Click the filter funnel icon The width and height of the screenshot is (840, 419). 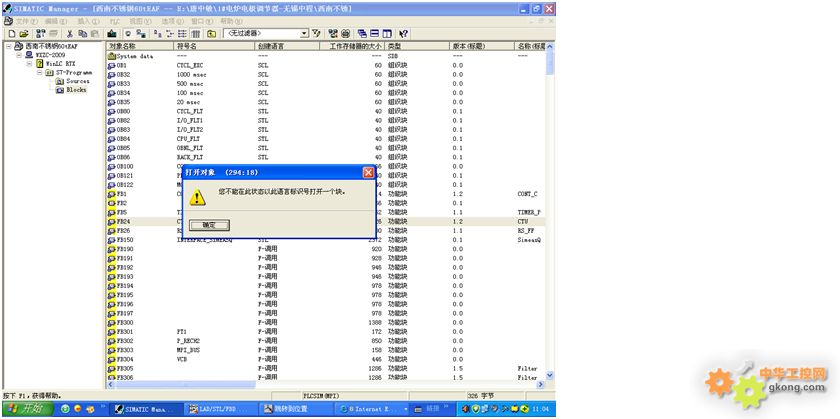pos(316,34)
